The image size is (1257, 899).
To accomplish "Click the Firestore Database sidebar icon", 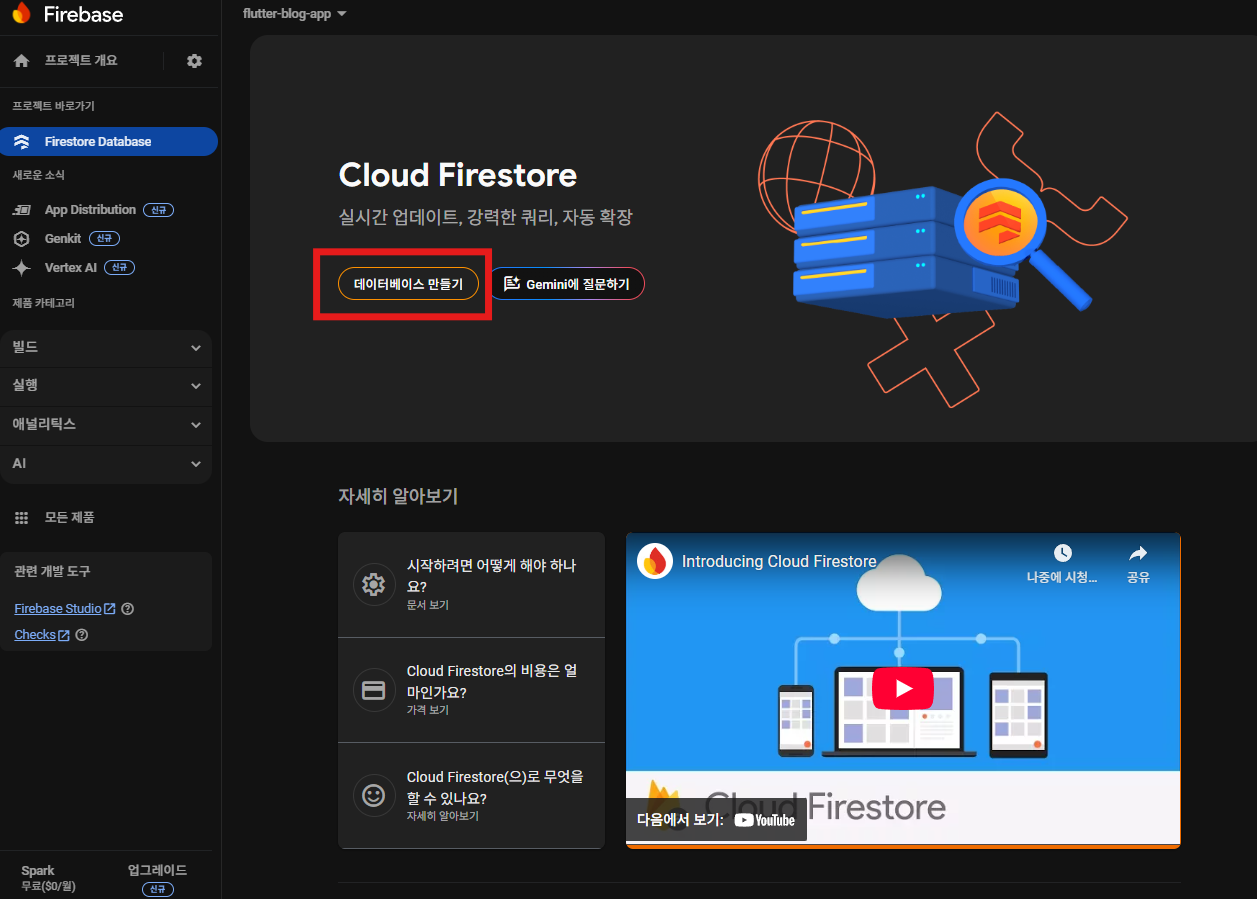I will [x=22, y=142].
